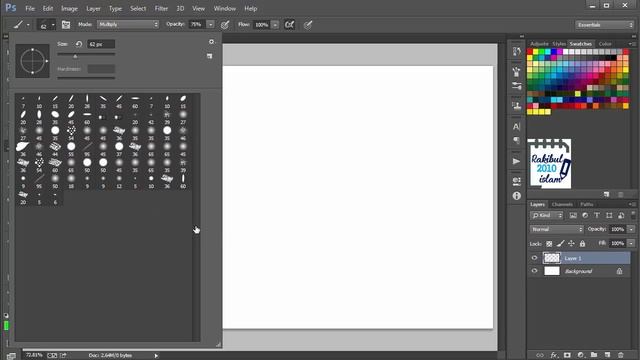640x360 pixels.
Task: Open the layer Fill dropdown arrow
Action: [631, 244]
